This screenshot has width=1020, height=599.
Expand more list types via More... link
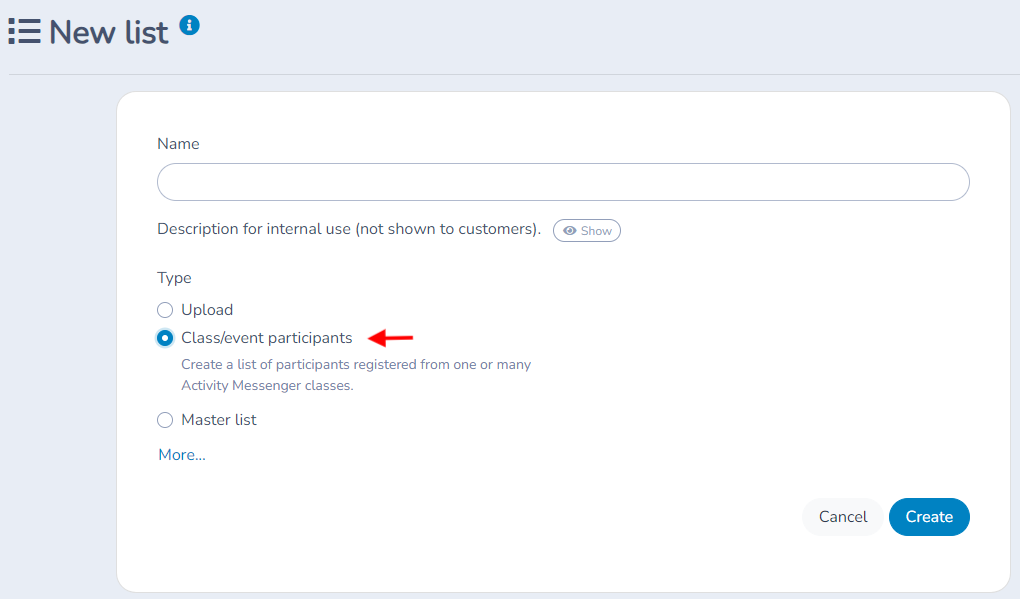pyautogui.click(x=182, y=455)
